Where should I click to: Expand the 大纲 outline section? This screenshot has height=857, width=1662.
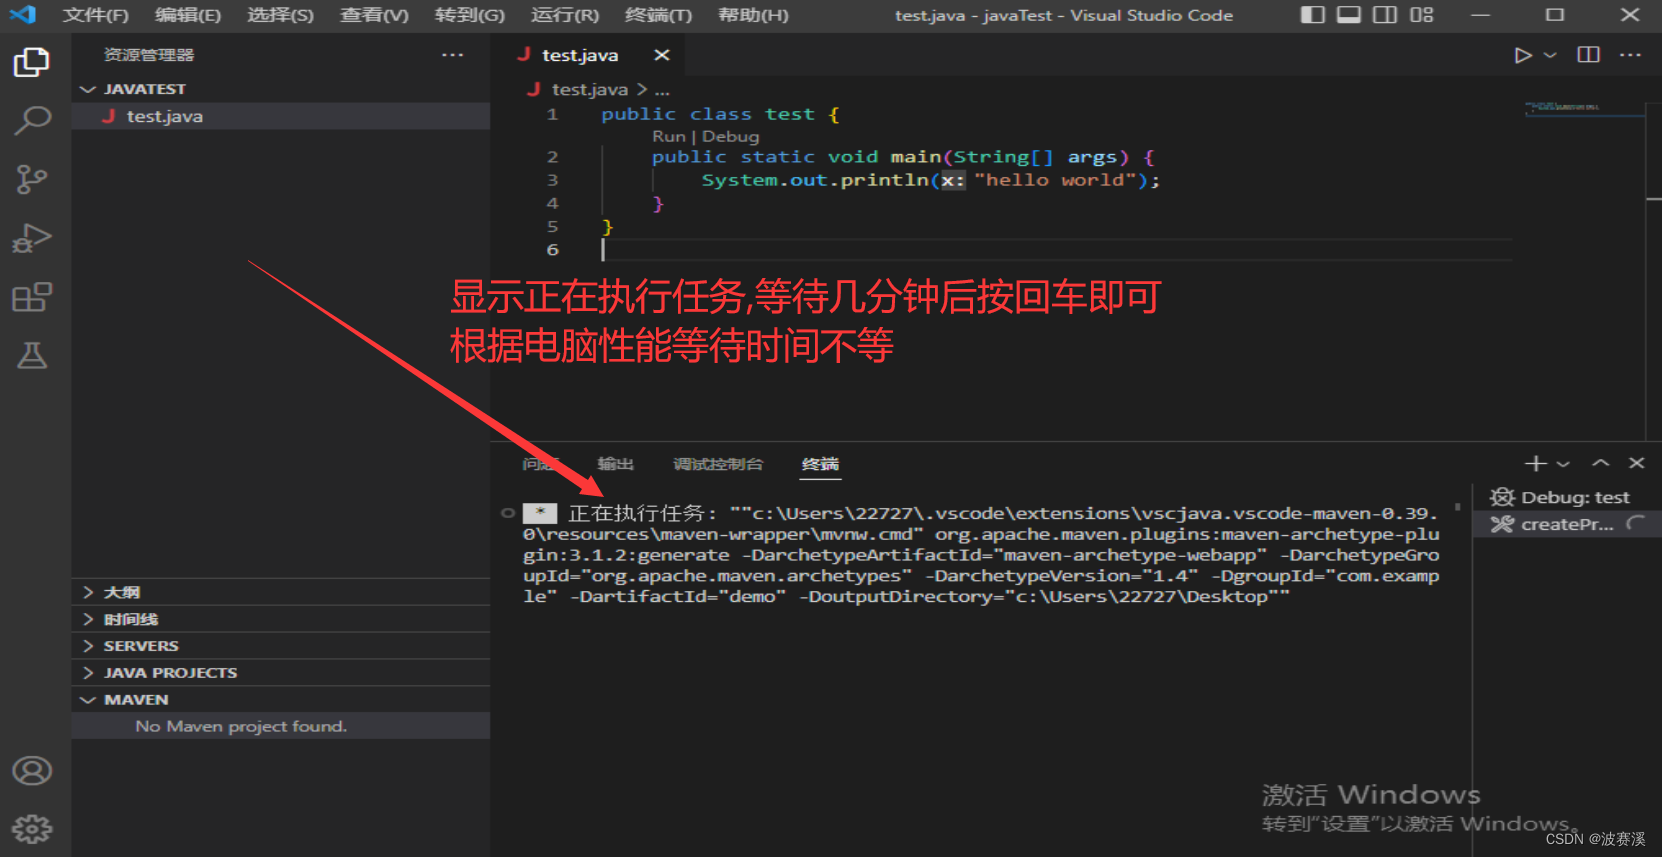click(x=281, y=592)
